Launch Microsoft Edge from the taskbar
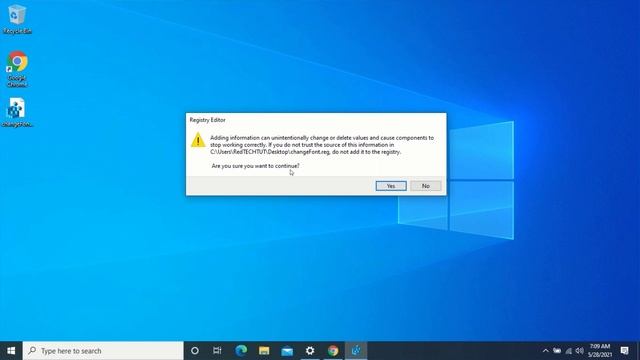 pos(241,351)
